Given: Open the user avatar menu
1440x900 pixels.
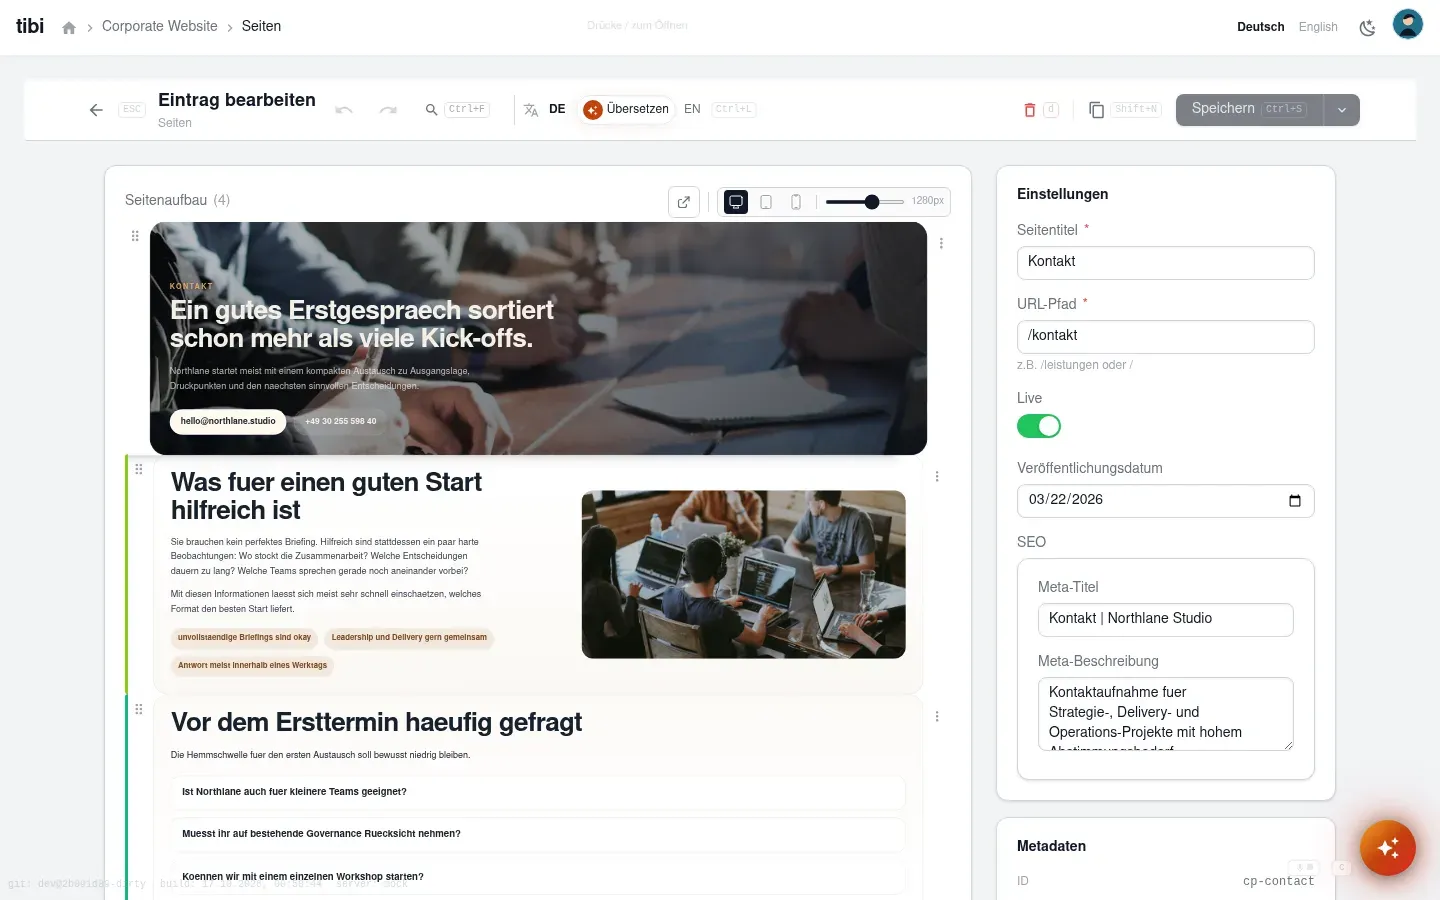Looking at the screenshot, I should coord(1408,24).
